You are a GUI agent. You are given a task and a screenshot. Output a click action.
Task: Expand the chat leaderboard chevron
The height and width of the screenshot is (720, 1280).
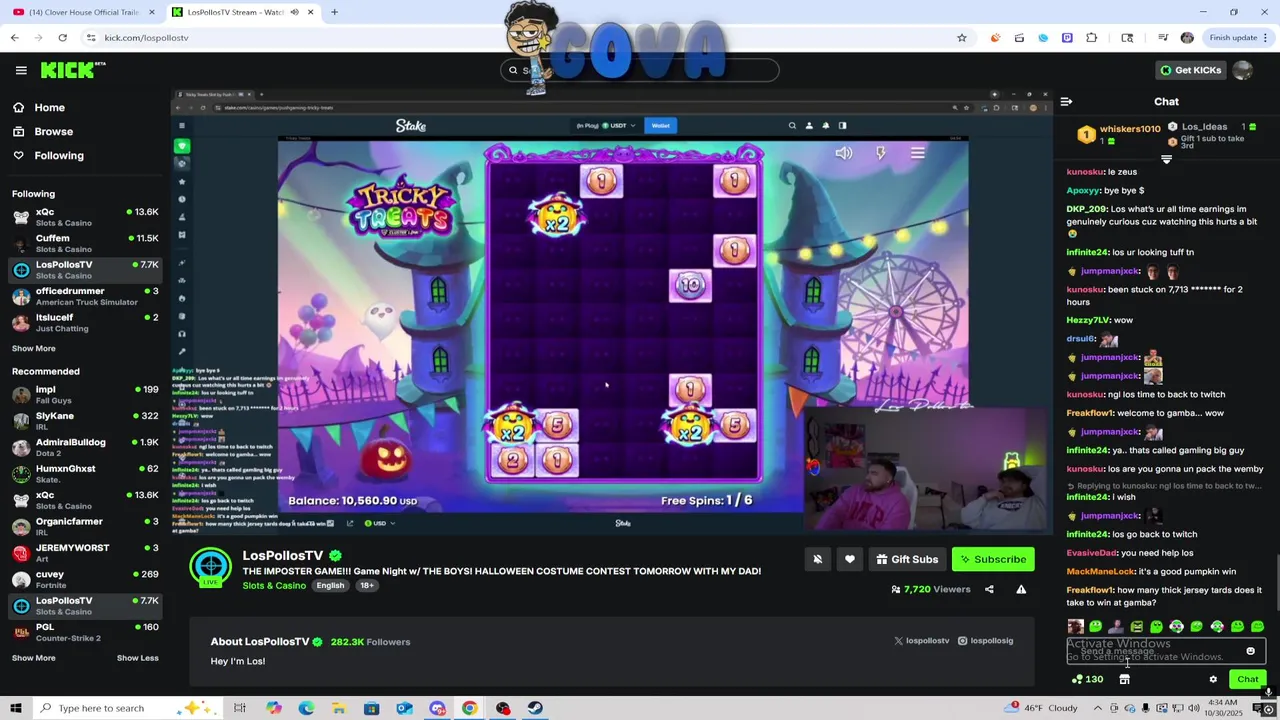(x=1166, y=160)
